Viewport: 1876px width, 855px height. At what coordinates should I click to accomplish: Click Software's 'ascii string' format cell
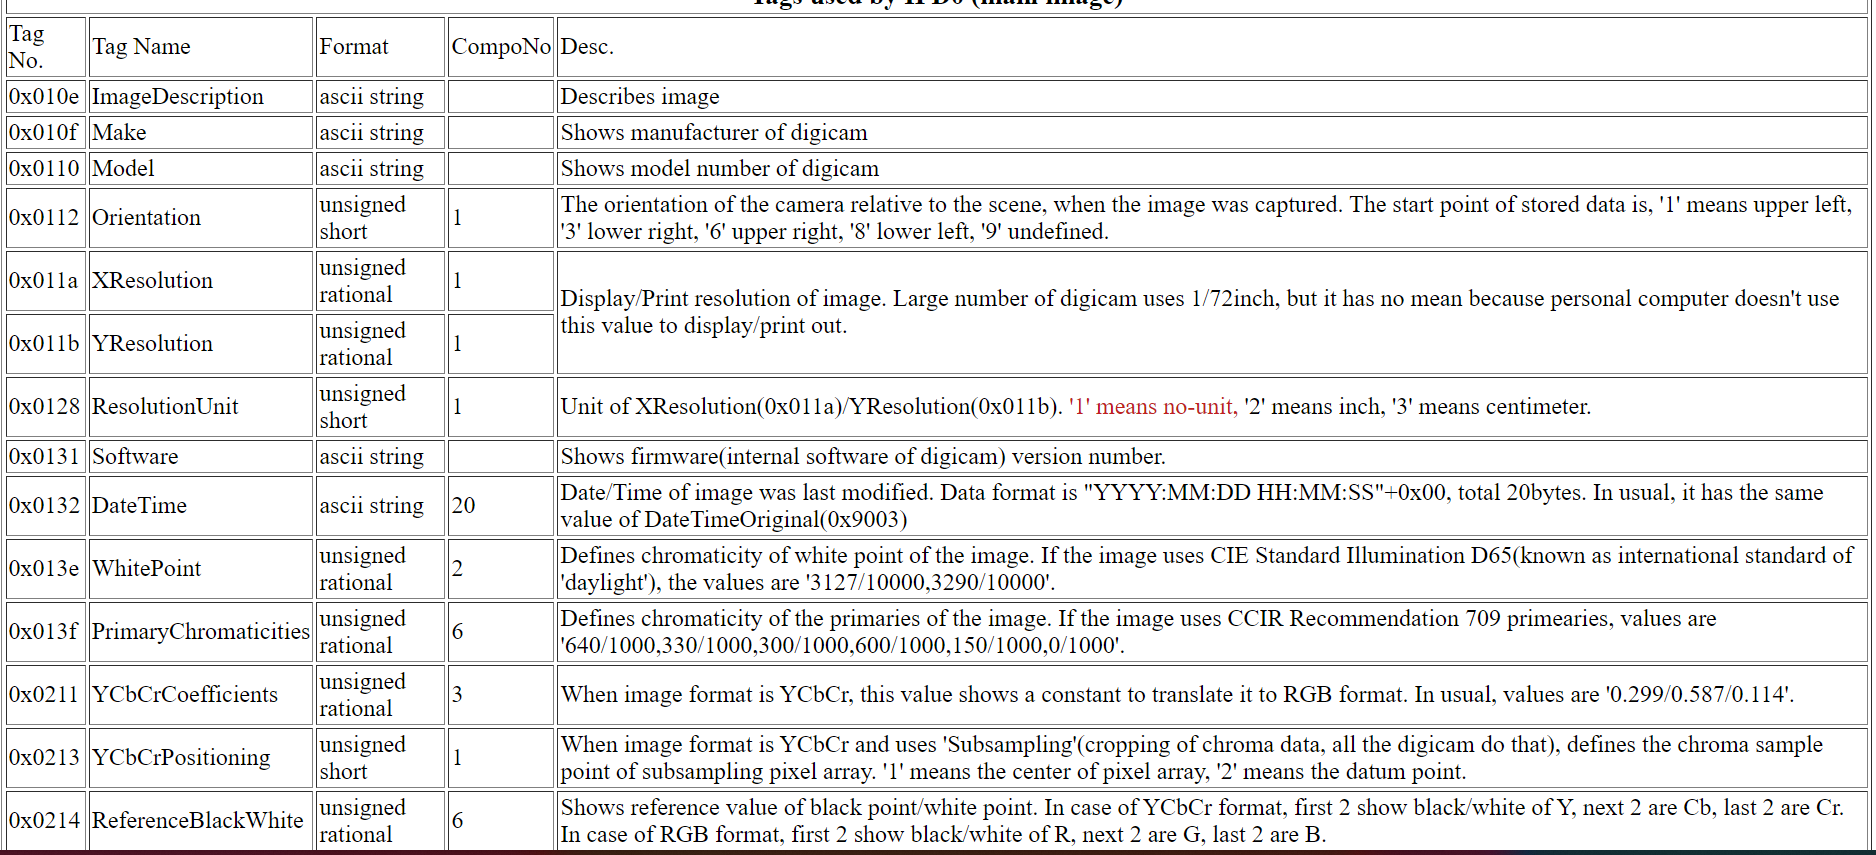tap(380, 457)
